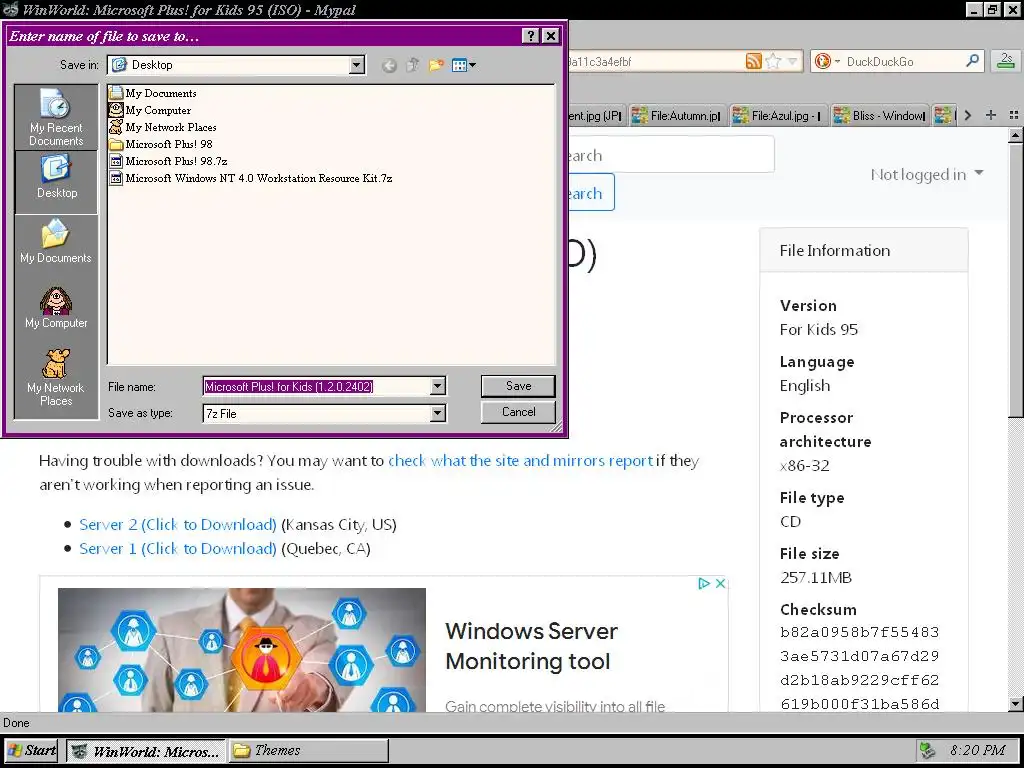The image size is (1024, 768).
Task: Switch to the Bliss - Windows tab
Action: 880,116
